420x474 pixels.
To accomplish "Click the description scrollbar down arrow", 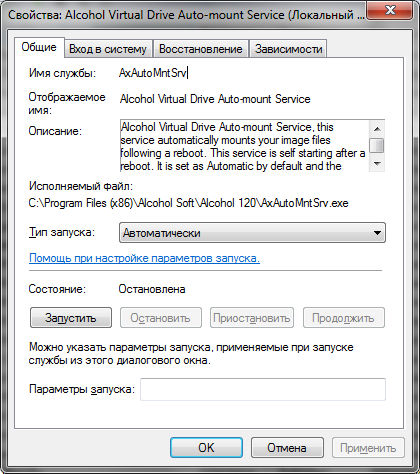I will click(x=377, y=163).
